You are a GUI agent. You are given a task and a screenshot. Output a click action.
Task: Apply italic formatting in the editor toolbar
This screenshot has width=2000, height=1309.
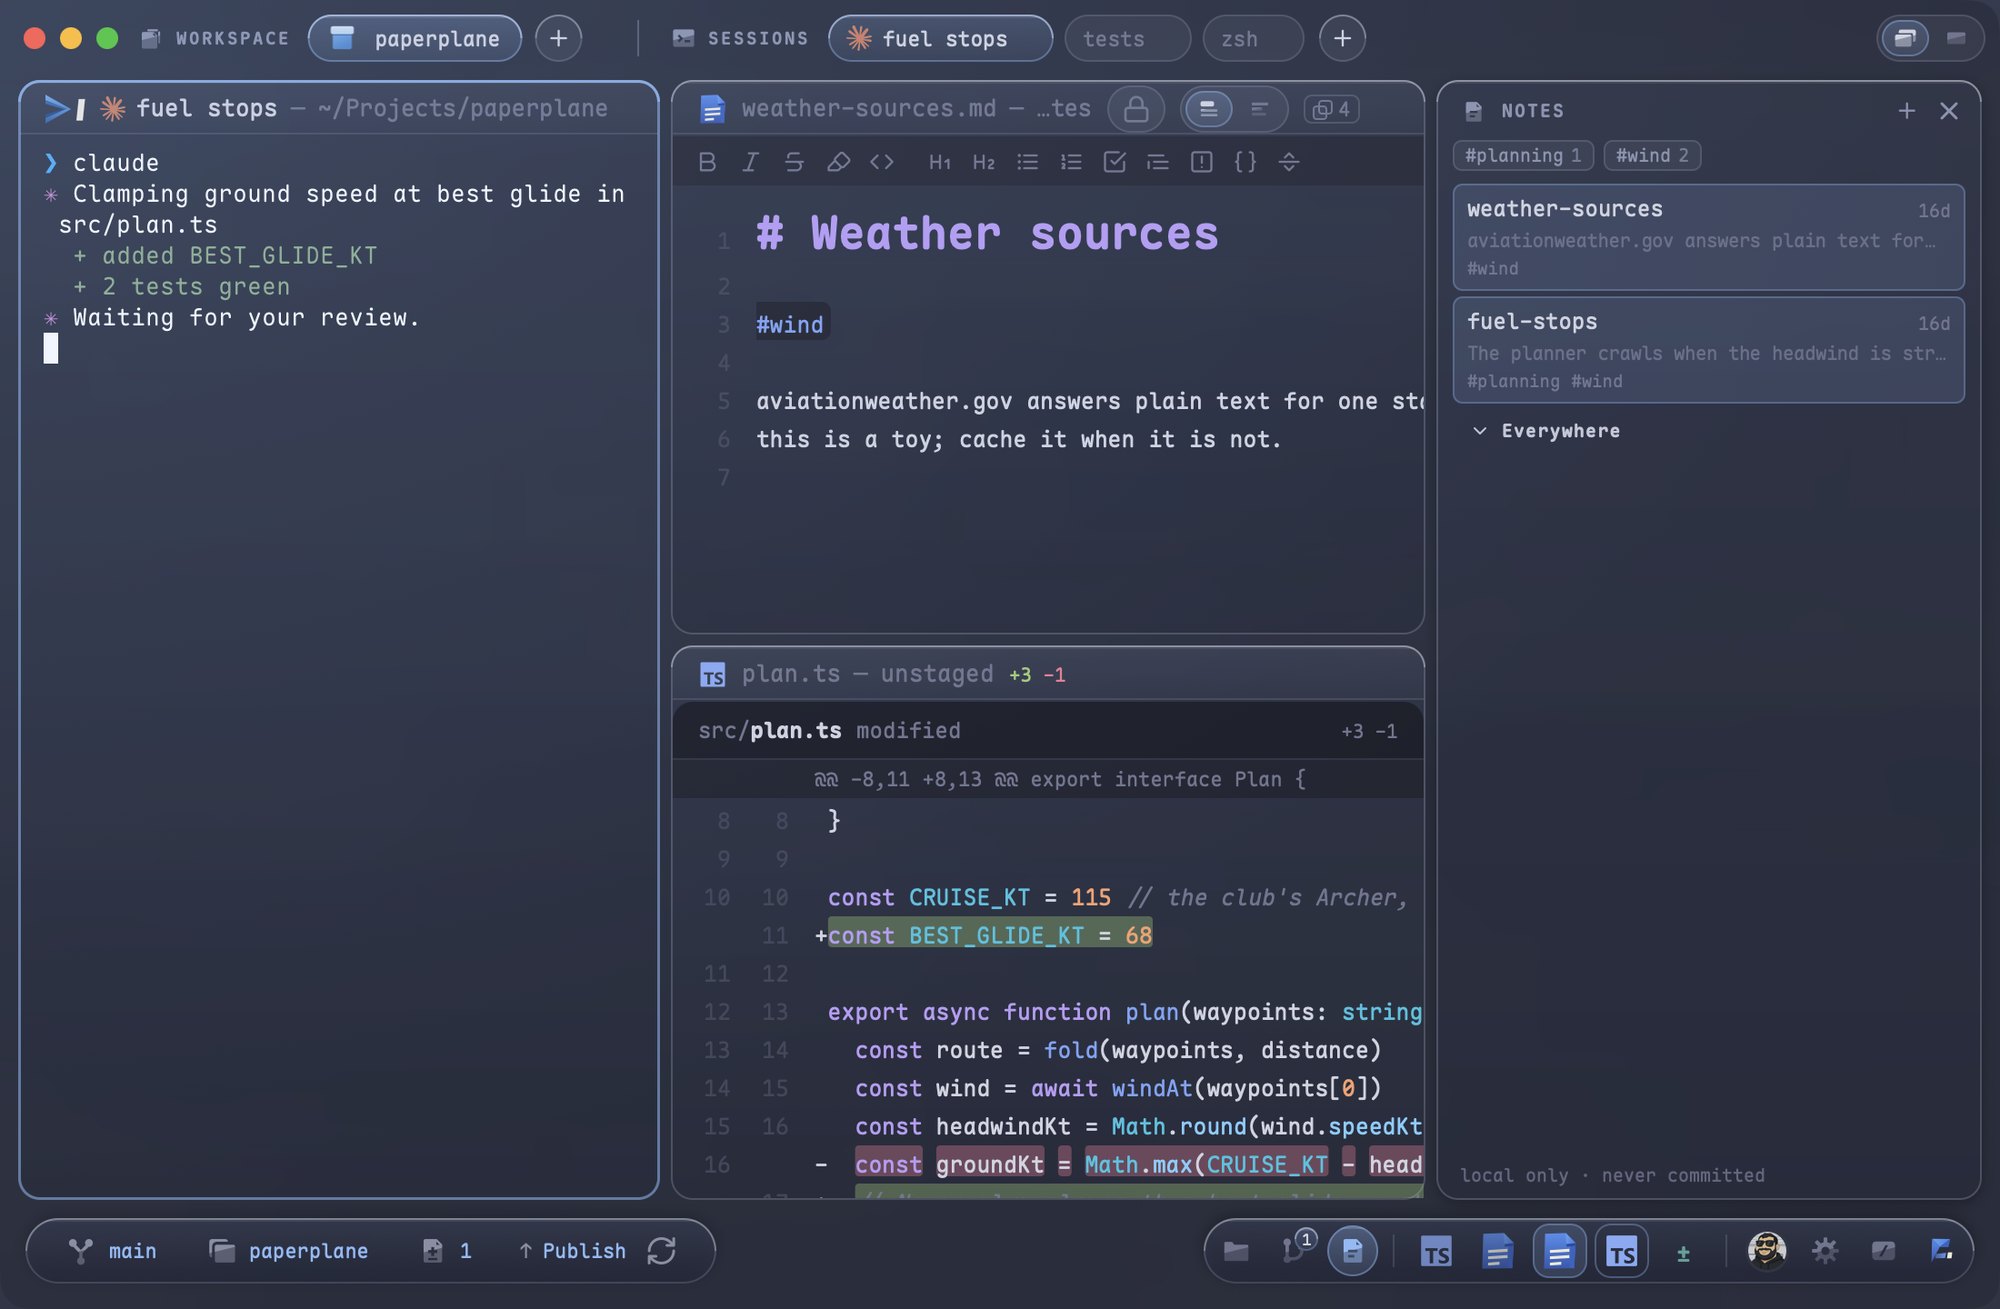(750, 162)
